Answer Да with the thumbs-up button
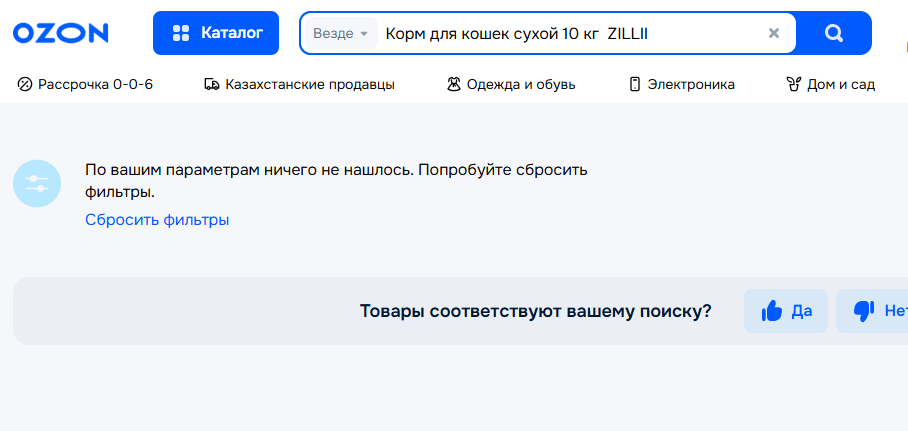Viewport: 908px width, 431px height. point(785,311)
